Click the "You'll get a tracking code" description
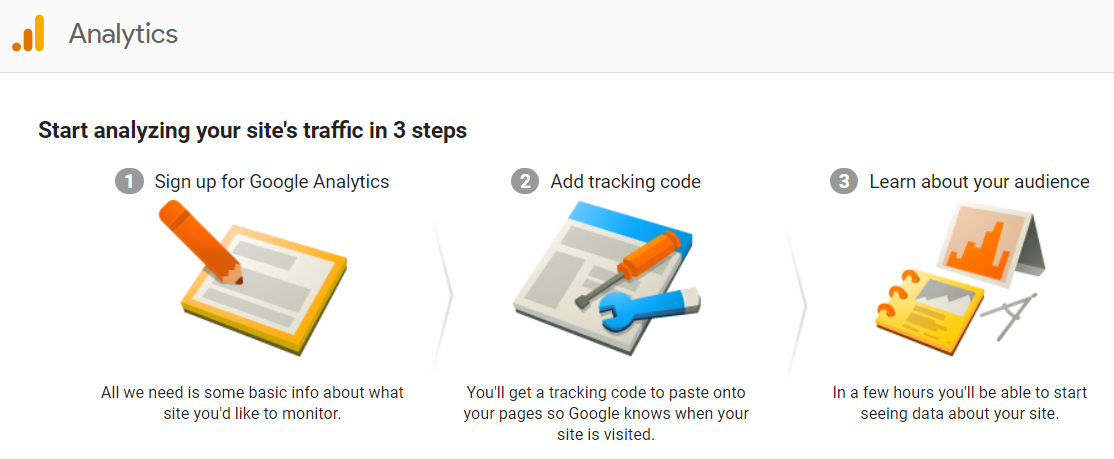Screen dimensions: 1114x459 pos(606,413)
